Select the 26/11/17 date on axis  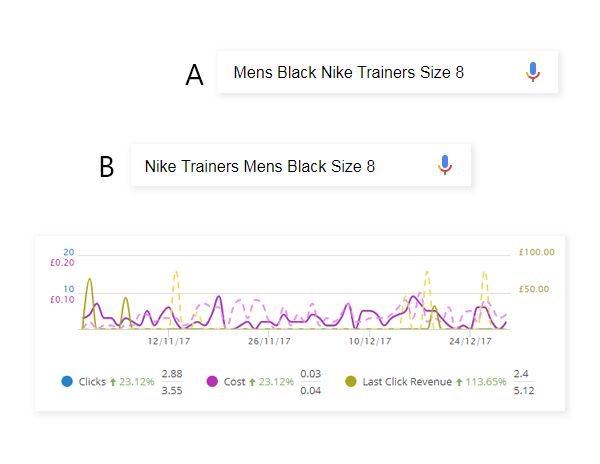coord(269,341)
